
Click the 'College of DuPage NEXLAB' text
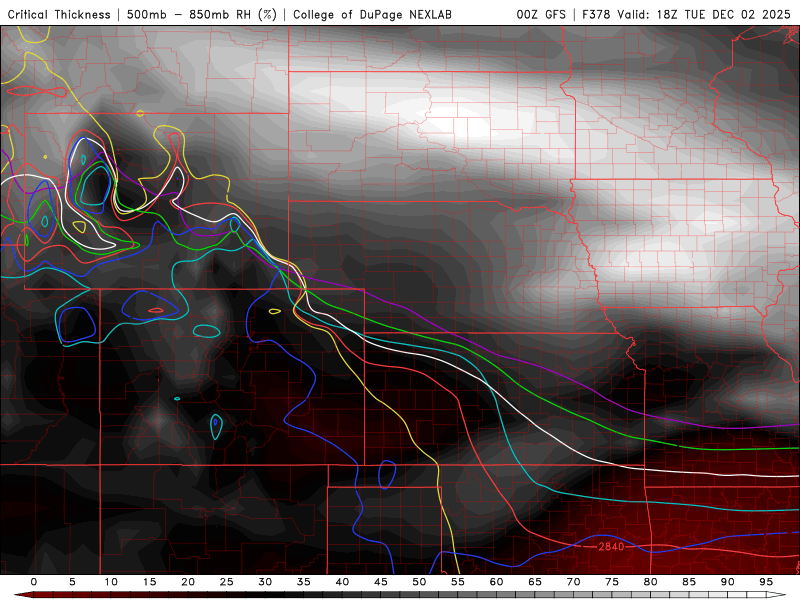[x=372, y=15]
